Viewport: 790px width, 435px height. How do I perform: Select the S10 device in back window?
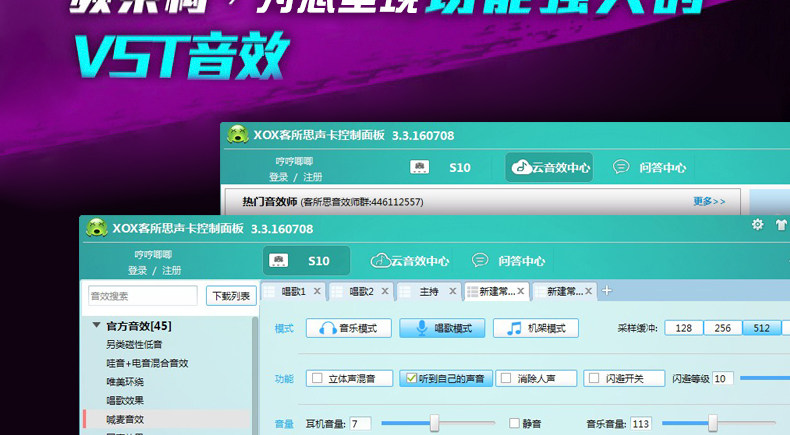click(441, 167)
